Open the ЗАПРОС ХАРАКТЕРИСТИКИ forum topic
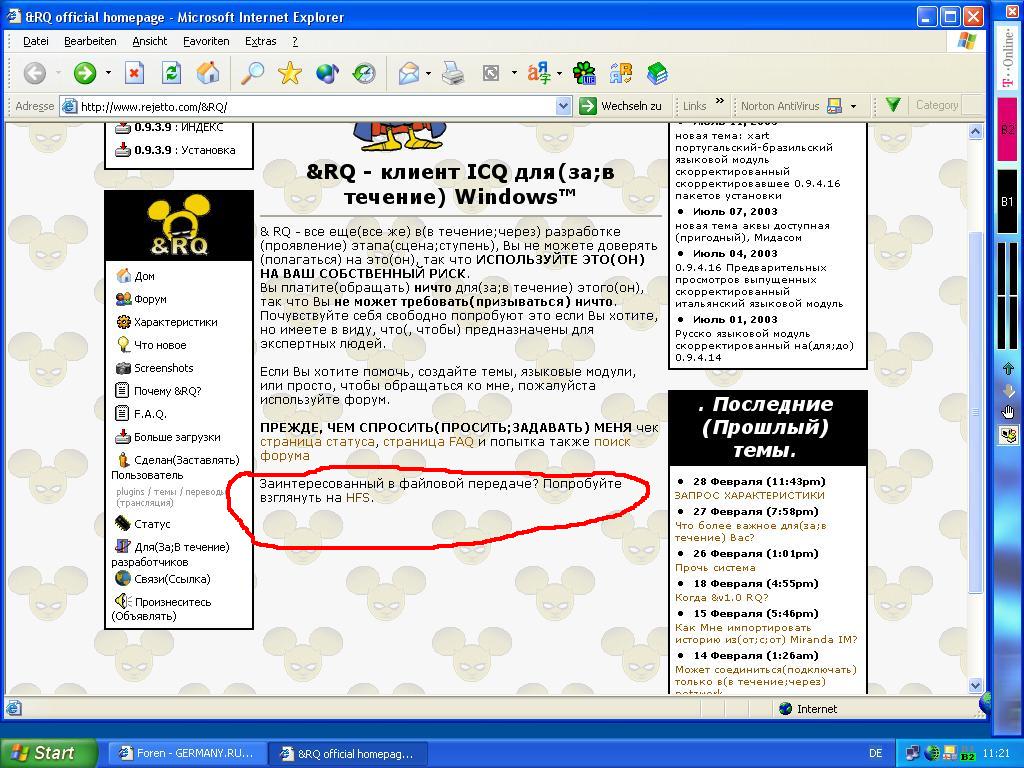 (749, 495)
